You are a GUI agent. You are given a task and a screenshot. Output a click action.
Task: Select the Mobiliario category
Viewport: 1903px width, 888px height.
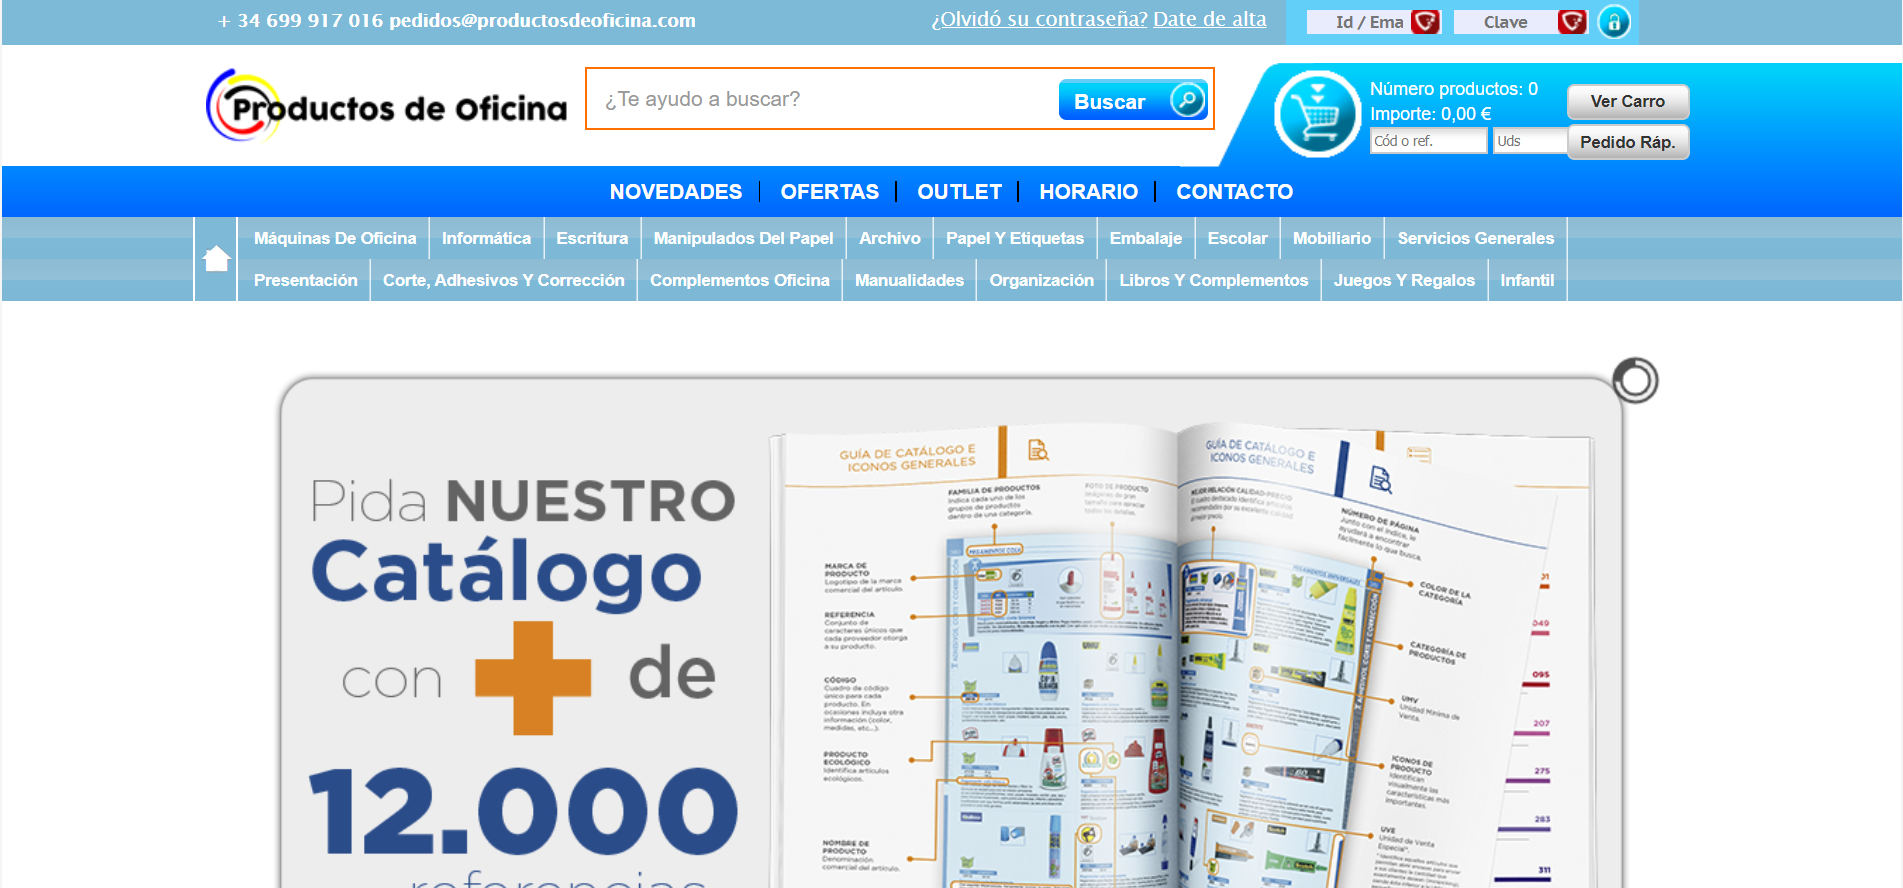[1331, 238]
